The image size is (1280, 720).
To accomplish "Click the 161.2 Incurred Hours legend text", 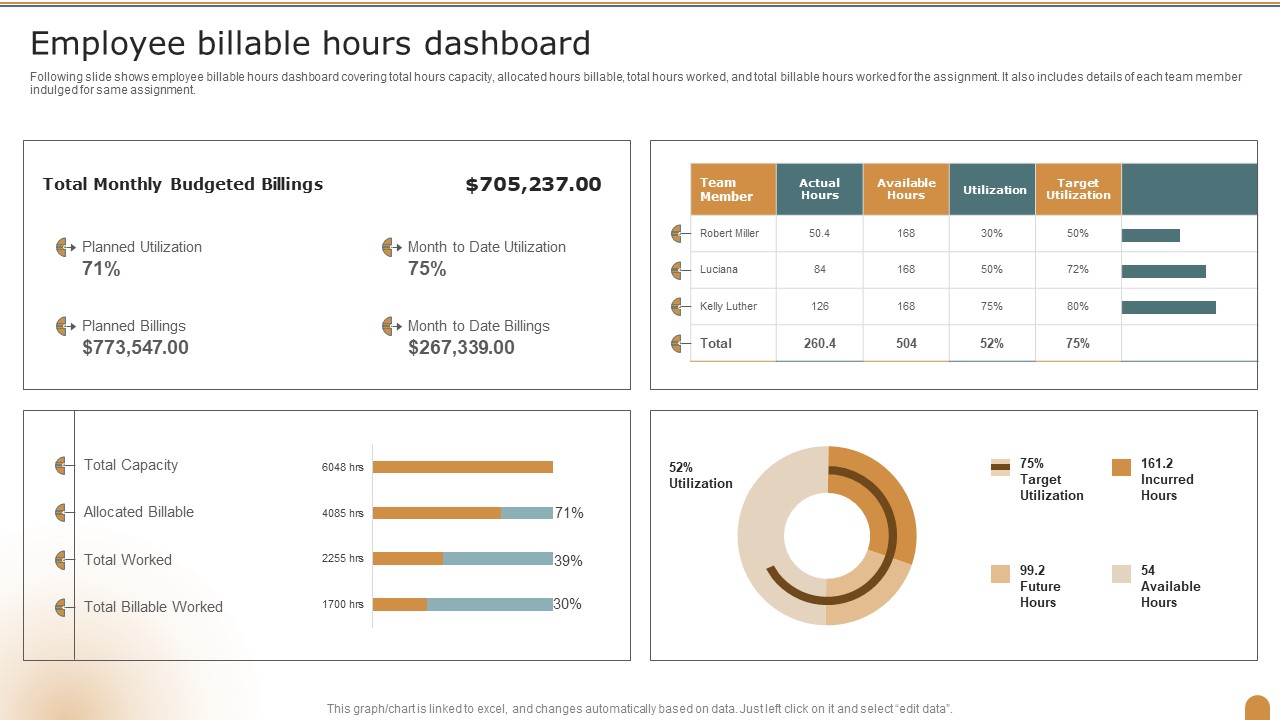I will coord(1167,479).
